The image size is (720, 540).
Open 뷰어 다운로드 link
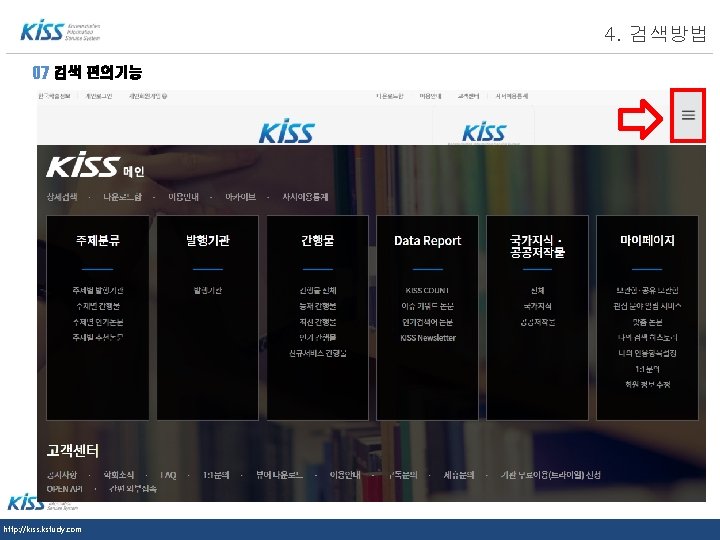(279, 475)
